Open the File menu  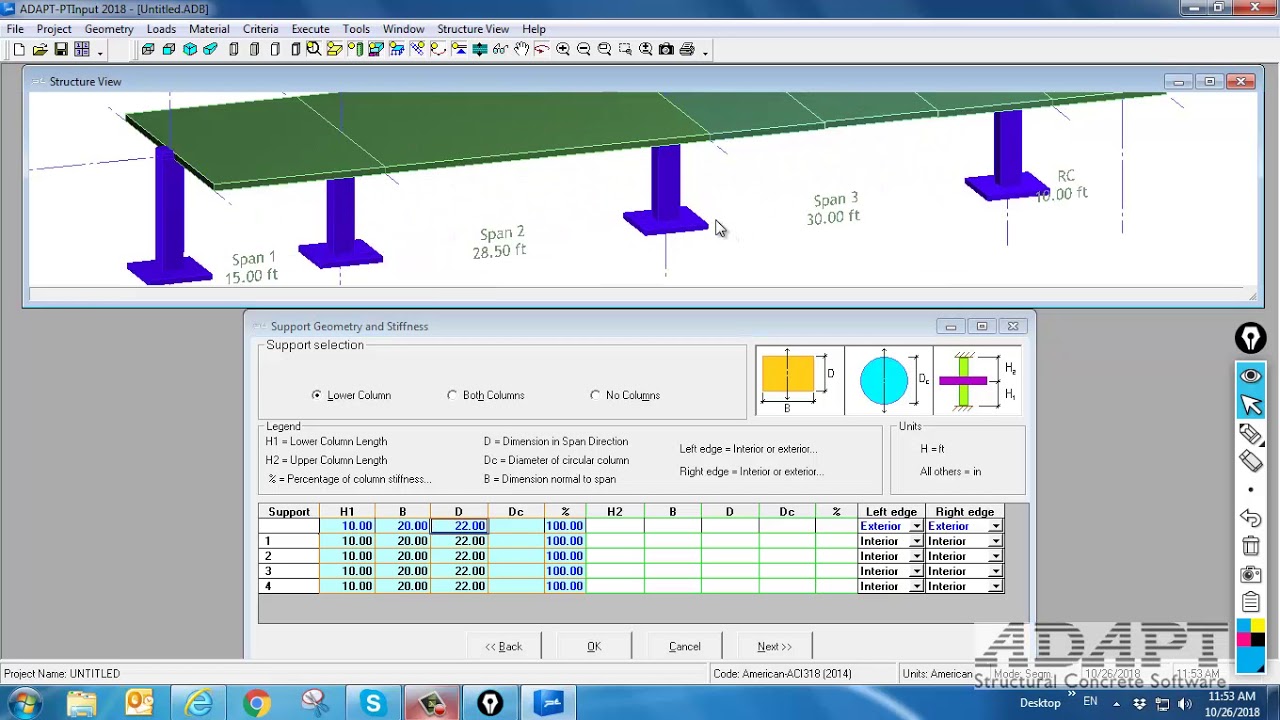pyautogui.click(x=15, y=29)
